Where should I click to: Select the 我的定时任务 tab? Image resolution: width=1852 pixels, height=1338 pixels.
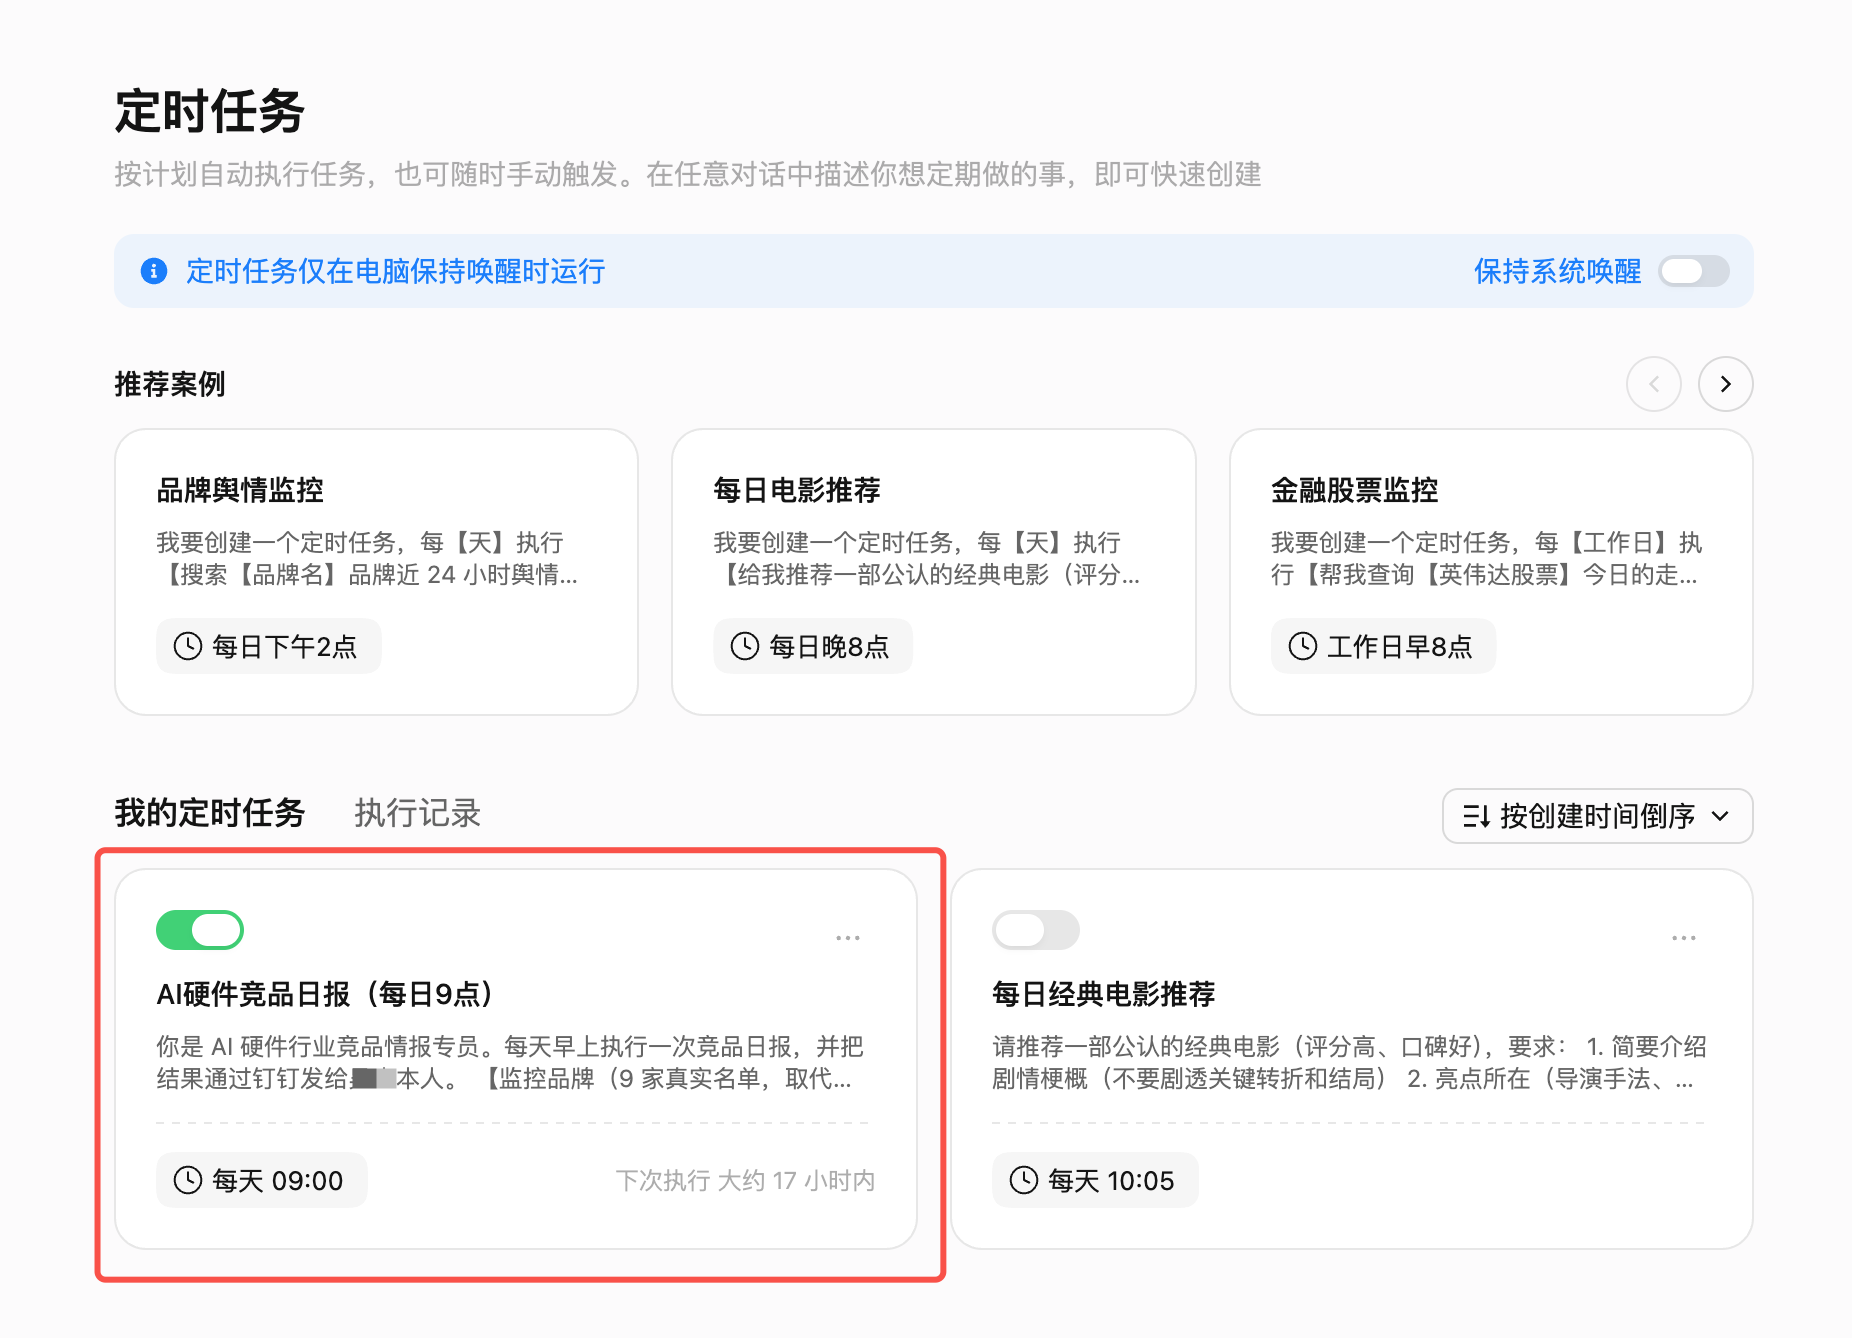tap(210, 813)
